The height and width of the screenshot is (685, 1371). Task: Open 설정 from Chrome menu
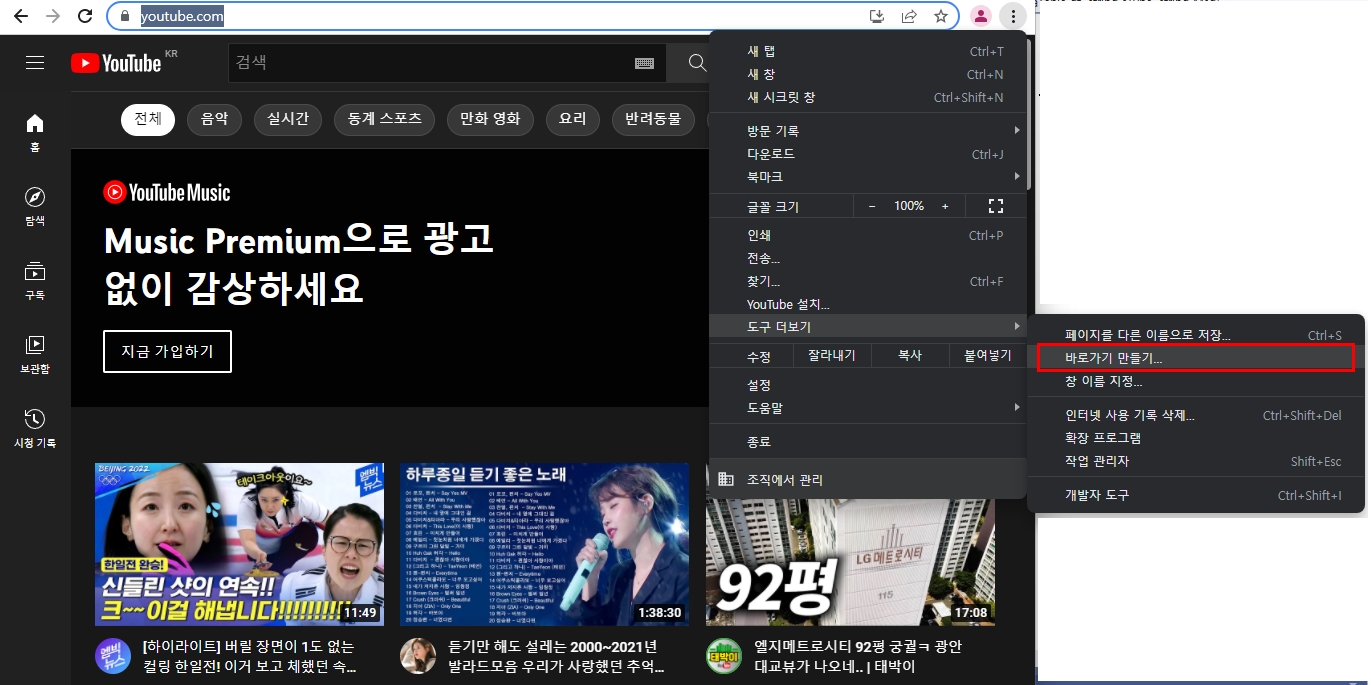pyautogui.click(x=867, y=385)
